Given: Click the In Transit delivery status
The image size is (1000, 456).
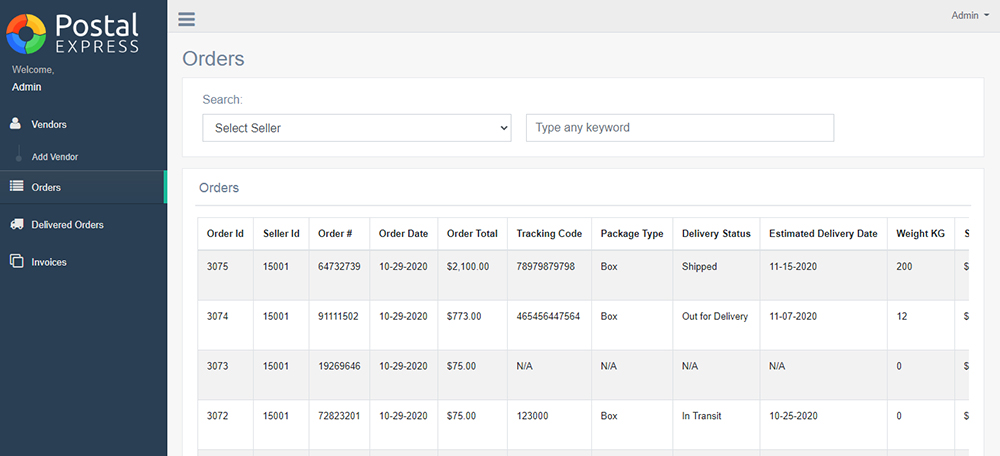Looking at the screenshot, I should 702,416.
